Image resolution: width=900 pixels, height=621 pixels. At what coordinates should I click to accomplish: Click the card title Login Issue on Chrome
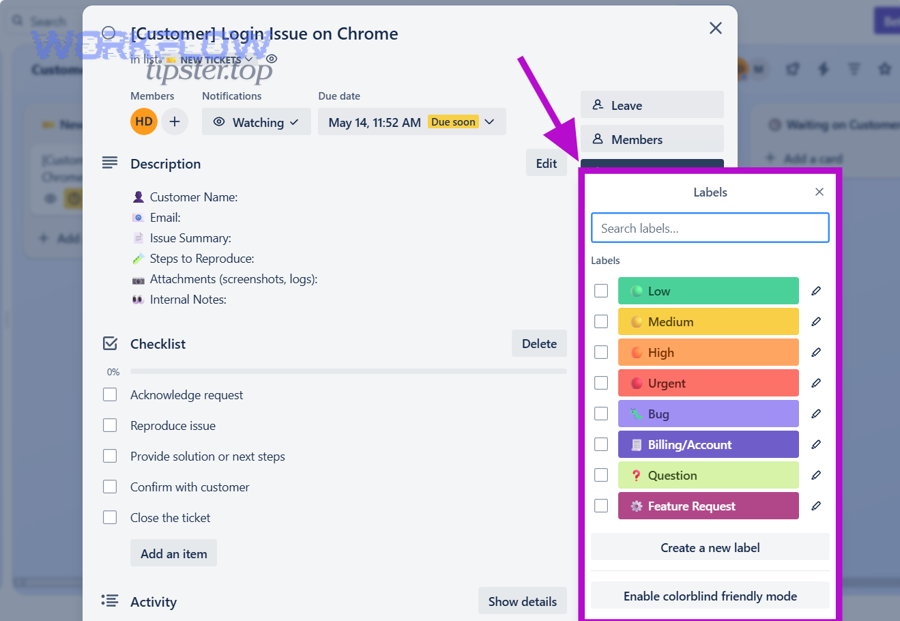click(264, 33)
